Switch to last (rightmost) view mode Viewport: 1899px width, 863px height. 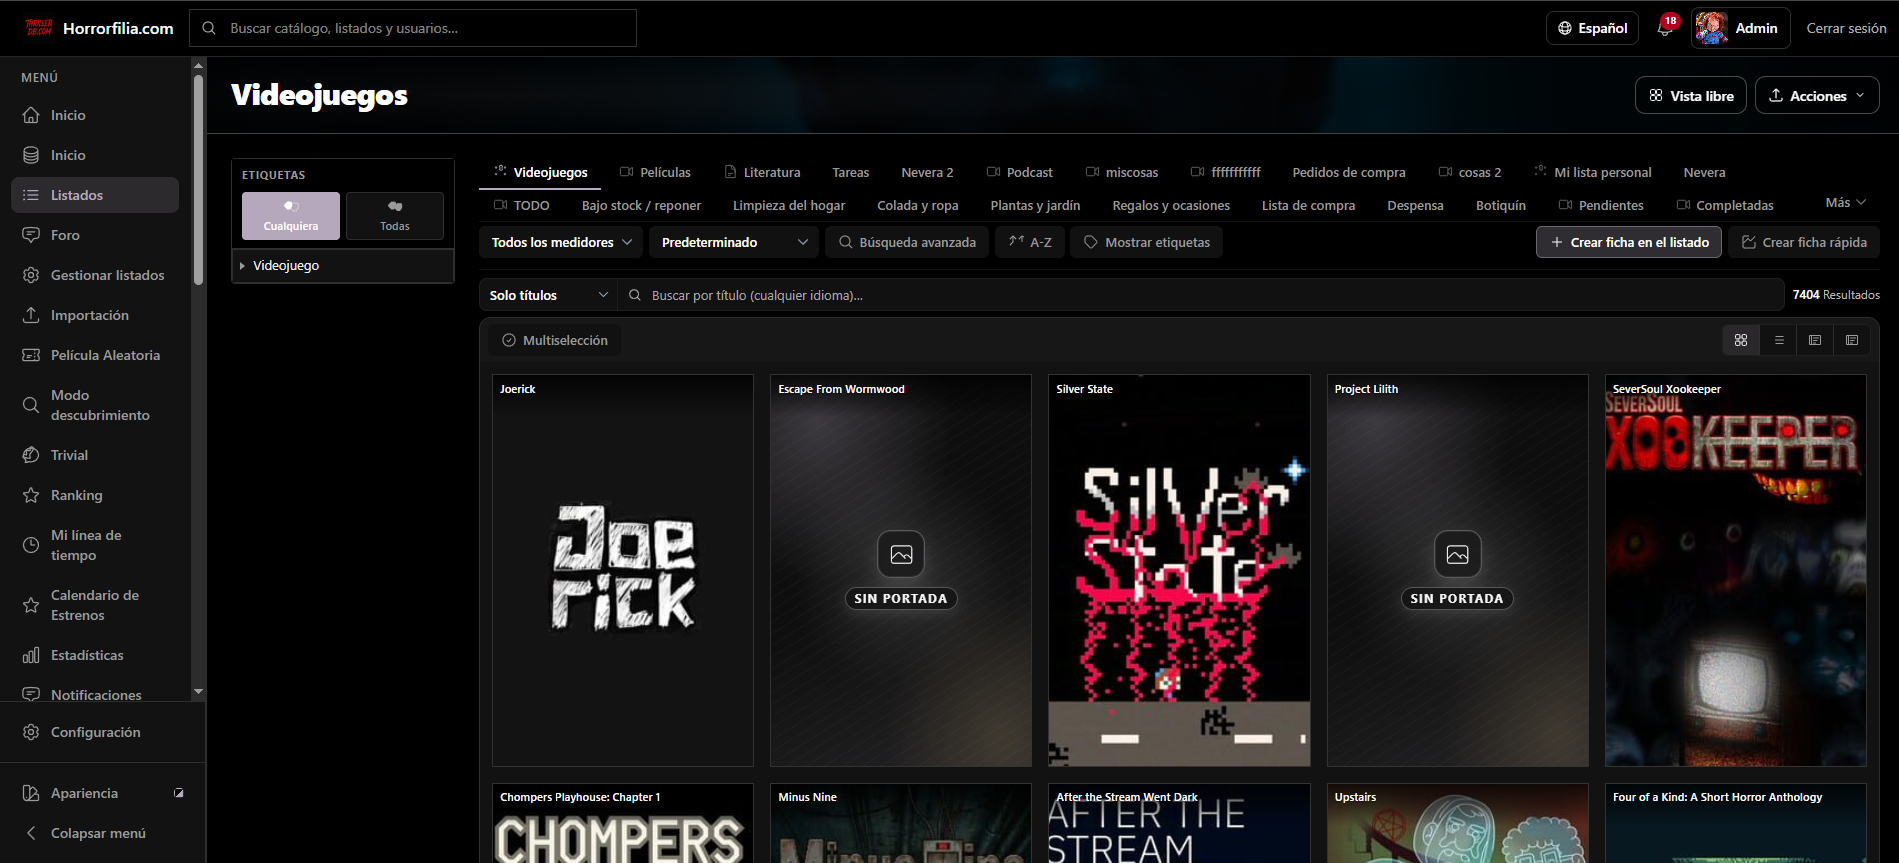click(x=1852, y=340)
